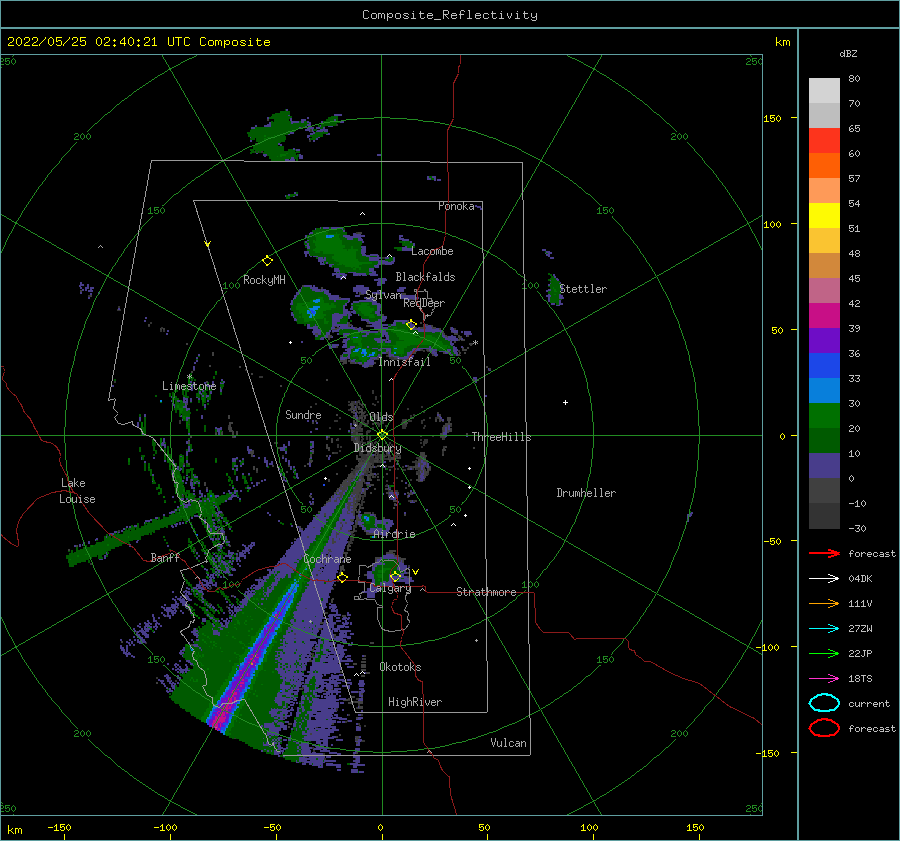Click the Limestone label
900x841 pixels.
189,386
